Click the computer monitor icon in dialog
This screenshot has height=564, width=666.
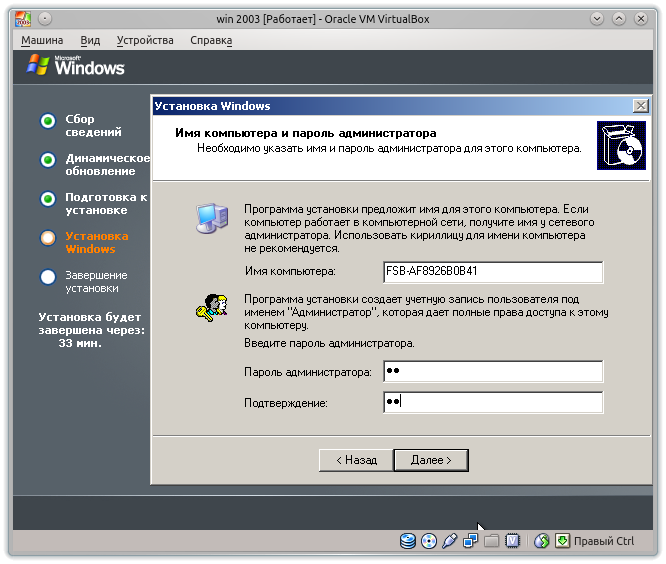(x=212, y=219)
